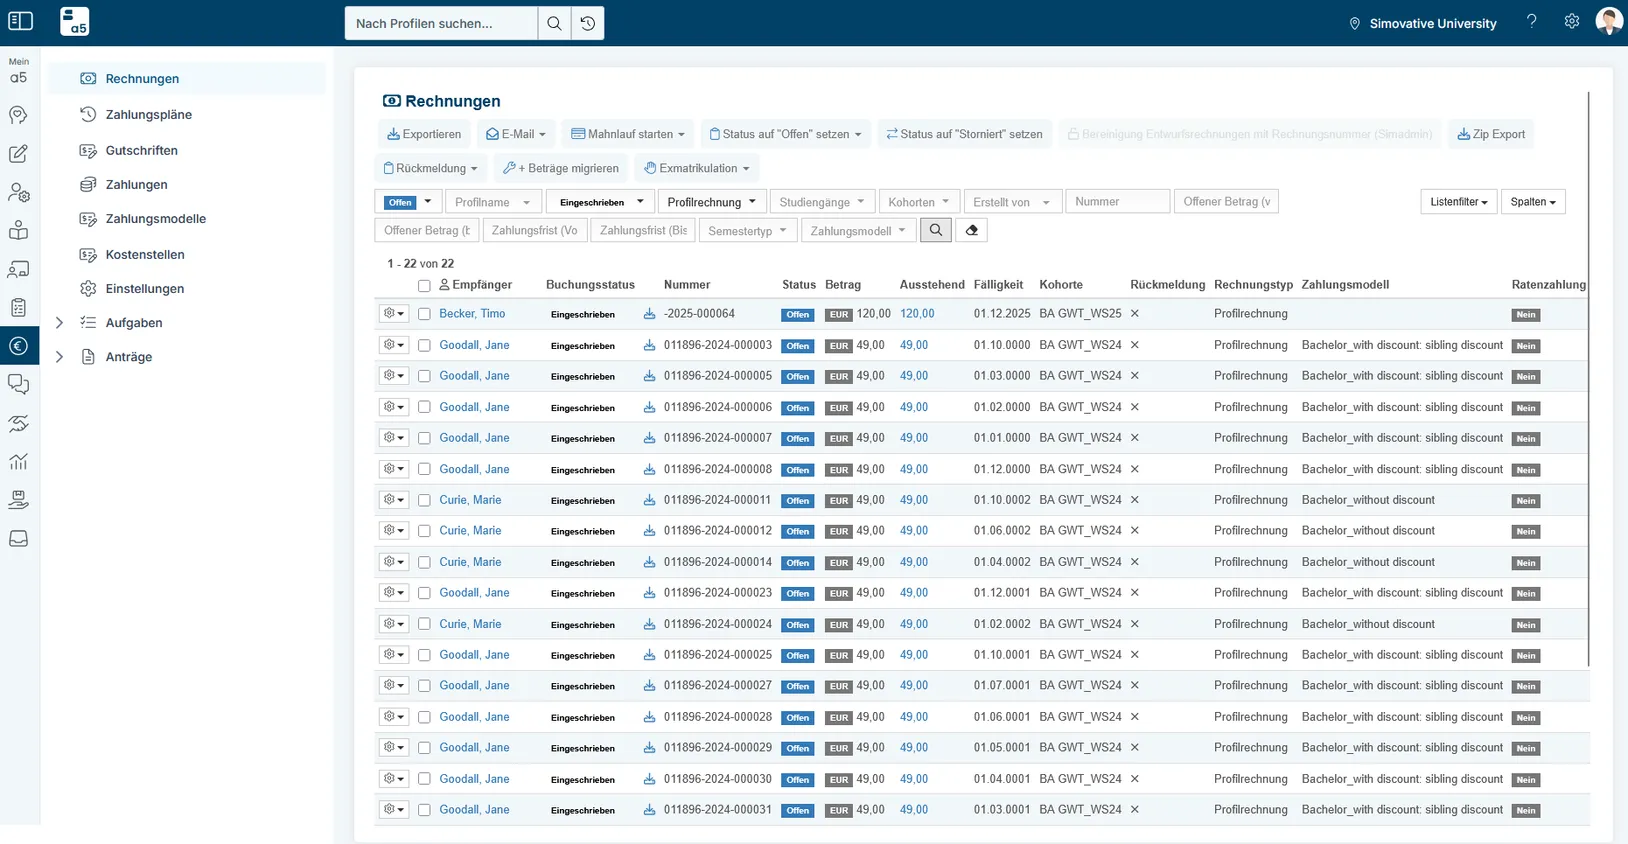Open the settings gear in top bar

click(1572, 21)
